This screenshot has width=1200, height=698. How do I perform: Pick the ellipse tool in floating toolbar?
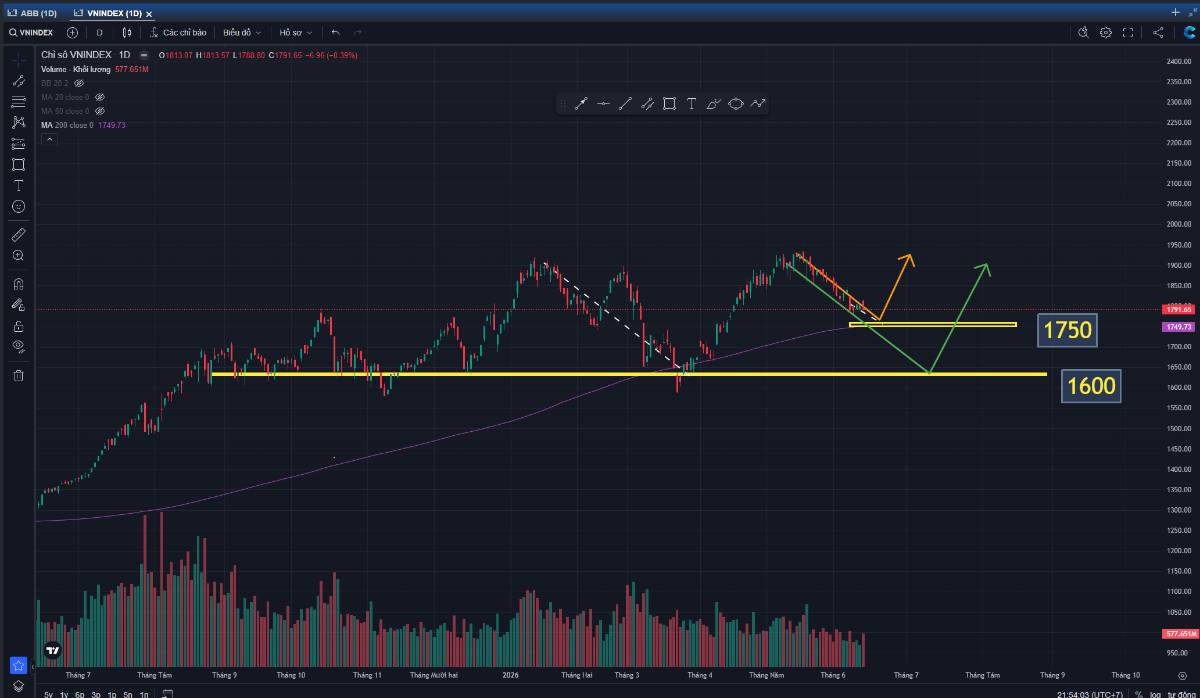point(736,103)
